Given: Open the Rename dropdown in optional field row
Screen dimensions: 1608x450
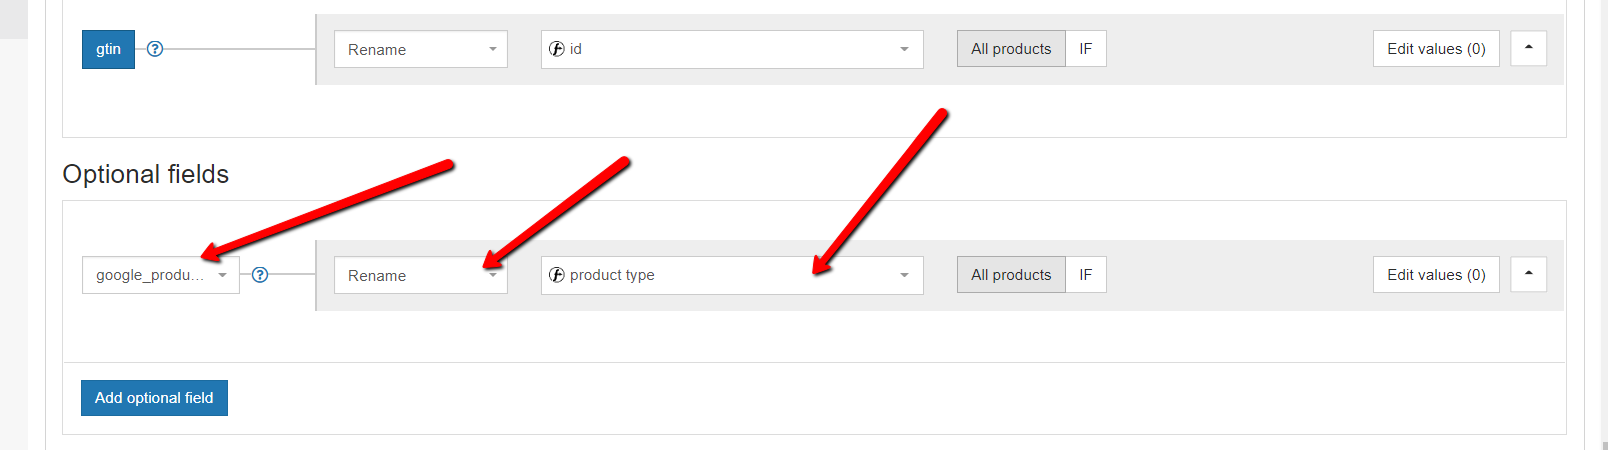Looking at the screenshot, I should tap(421, 275).
